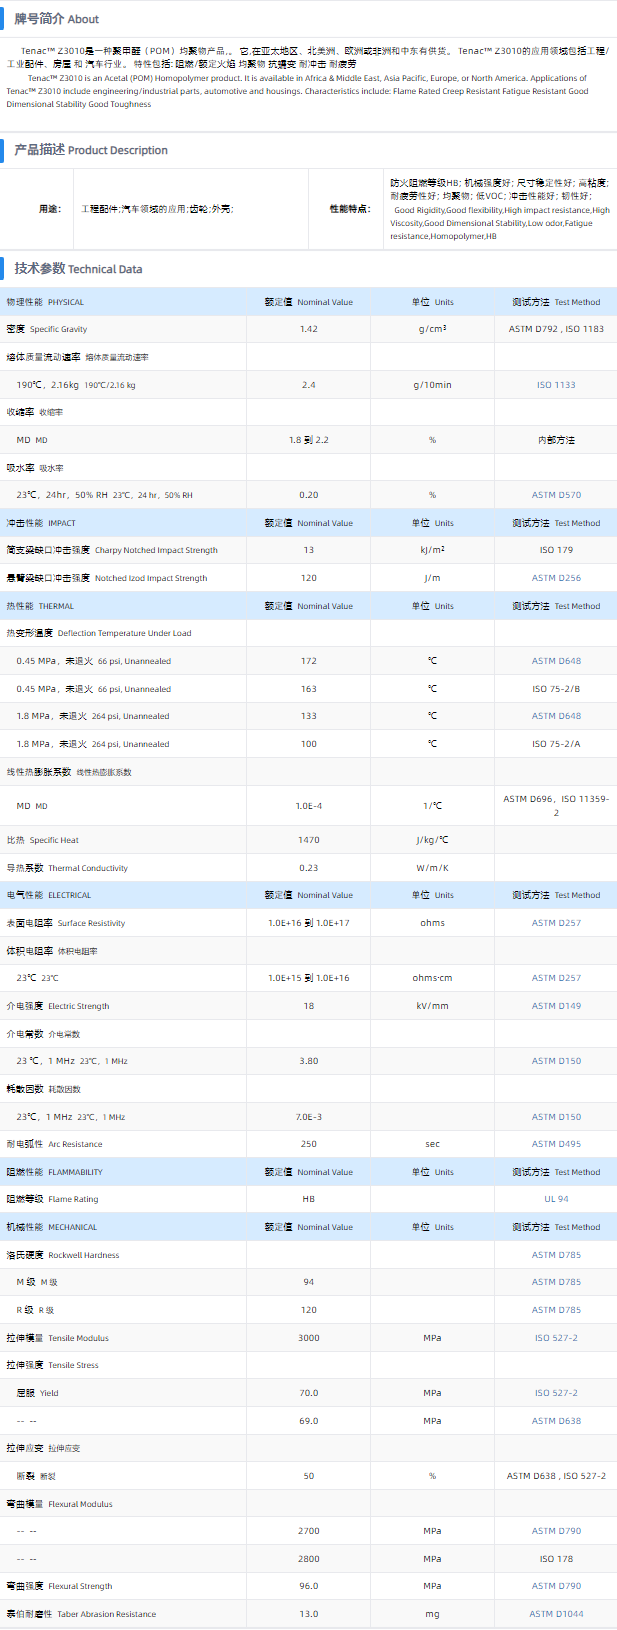Open ASTM D1044 Taber Abrasion link

556,1614
